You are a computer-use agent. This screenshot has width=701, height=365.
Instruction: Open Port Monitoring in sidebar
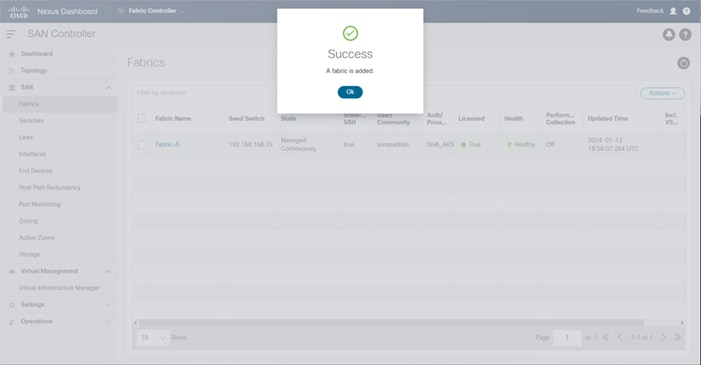tap(40, 204)
